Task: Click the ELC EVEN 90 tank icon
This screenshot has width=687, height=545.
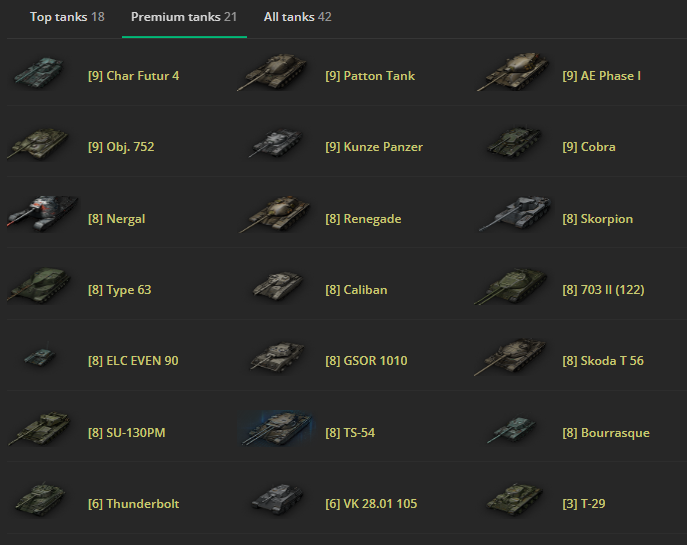Action: (39, 355)
